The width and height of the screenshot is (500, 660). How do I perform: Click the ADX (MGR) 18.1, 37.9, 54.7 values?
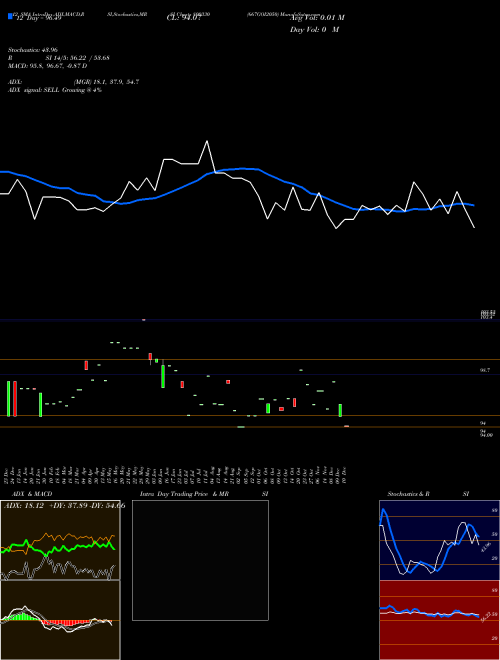(x=106, y=82)
